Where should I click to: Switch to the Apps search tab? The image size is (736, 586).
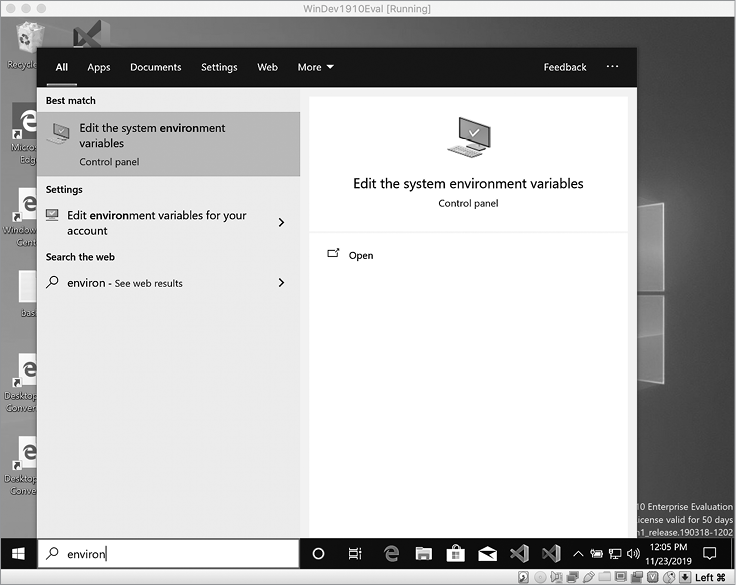click(x=99, y=67)
